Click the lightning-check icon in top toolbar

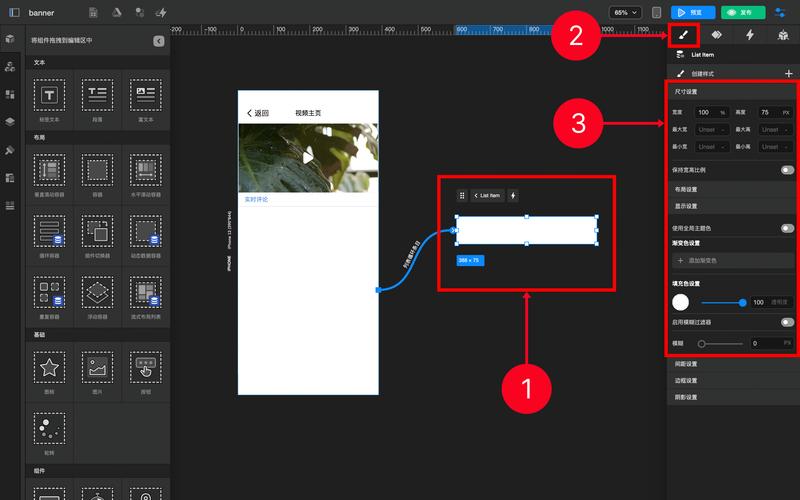point(161,12)
